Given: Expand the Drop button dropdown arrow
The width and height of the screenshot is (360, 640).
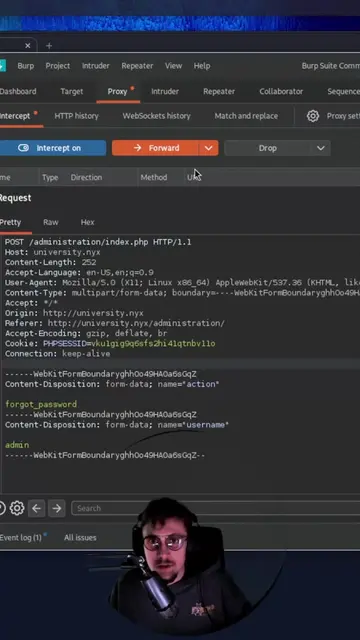Looking at the screenshot, I should click(321, 148).
